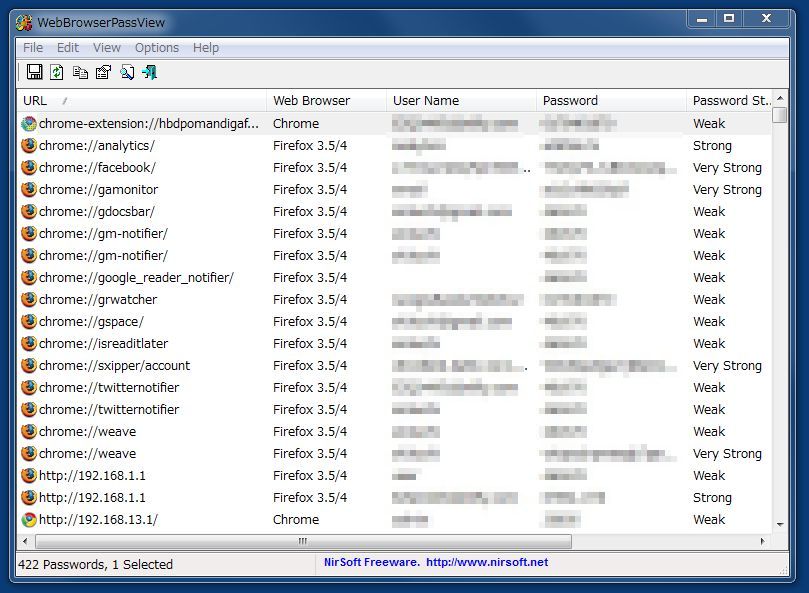
Task: Click the Firefox icon next to chrome://google_reader_notifier/
Action: (x=29, y=278)
